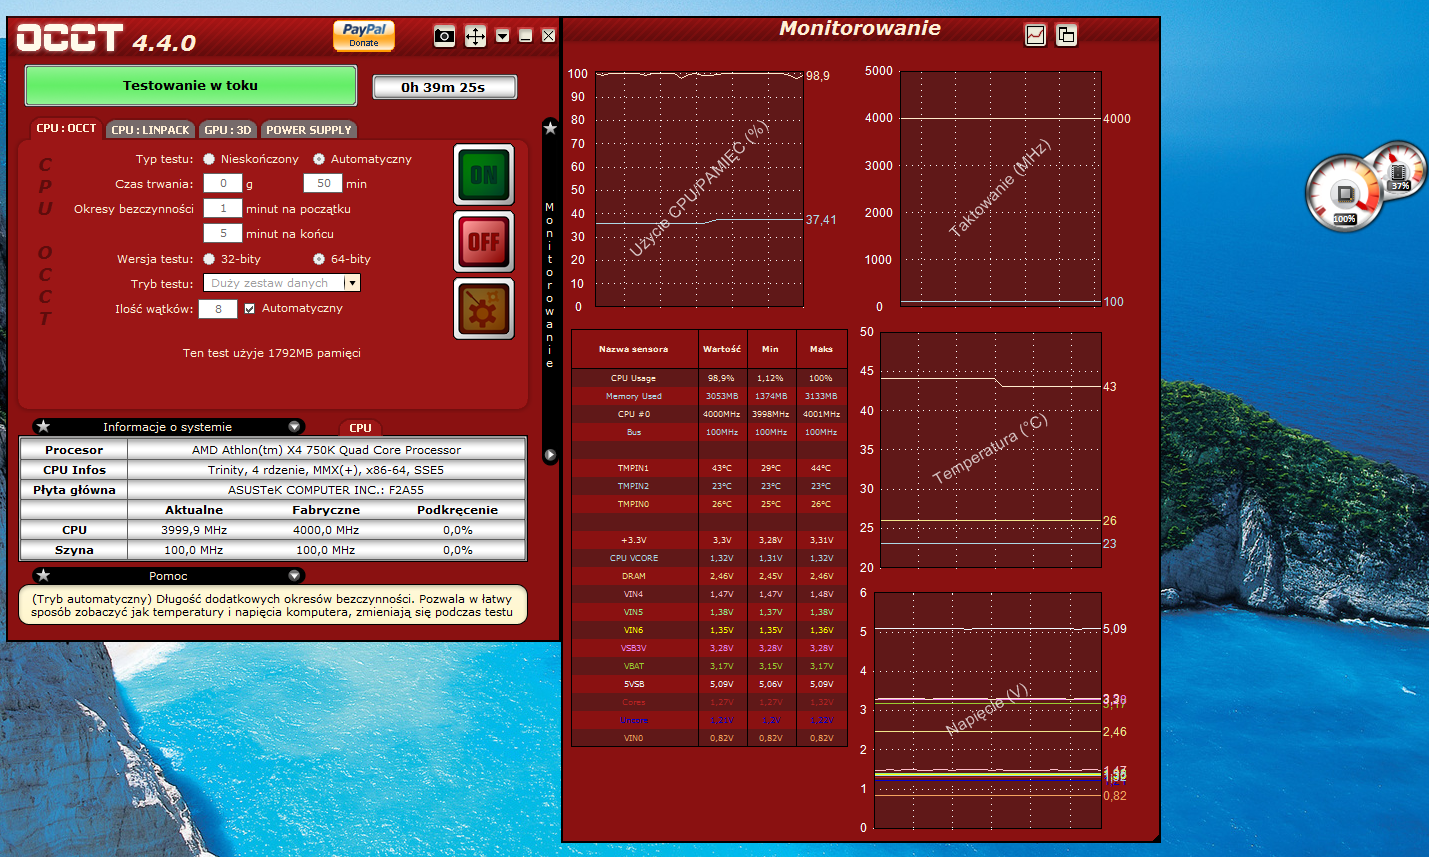Collapse the Pomoc section arrow

coord(294,575)
